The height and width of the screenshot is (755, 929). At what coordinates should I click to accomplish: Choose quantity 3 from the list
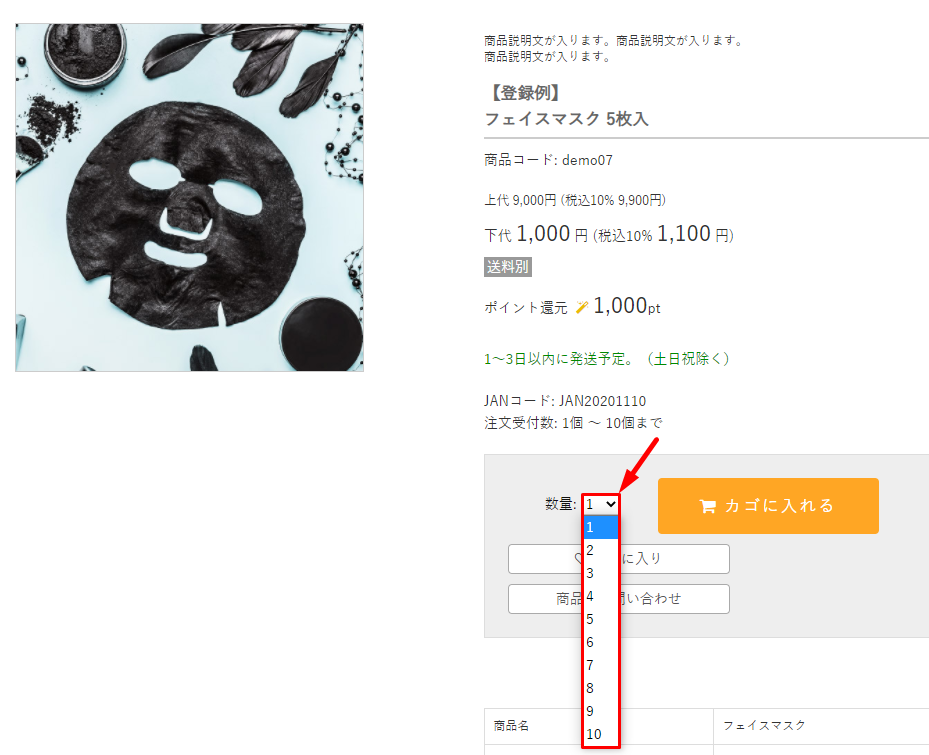tap(601, 573)
